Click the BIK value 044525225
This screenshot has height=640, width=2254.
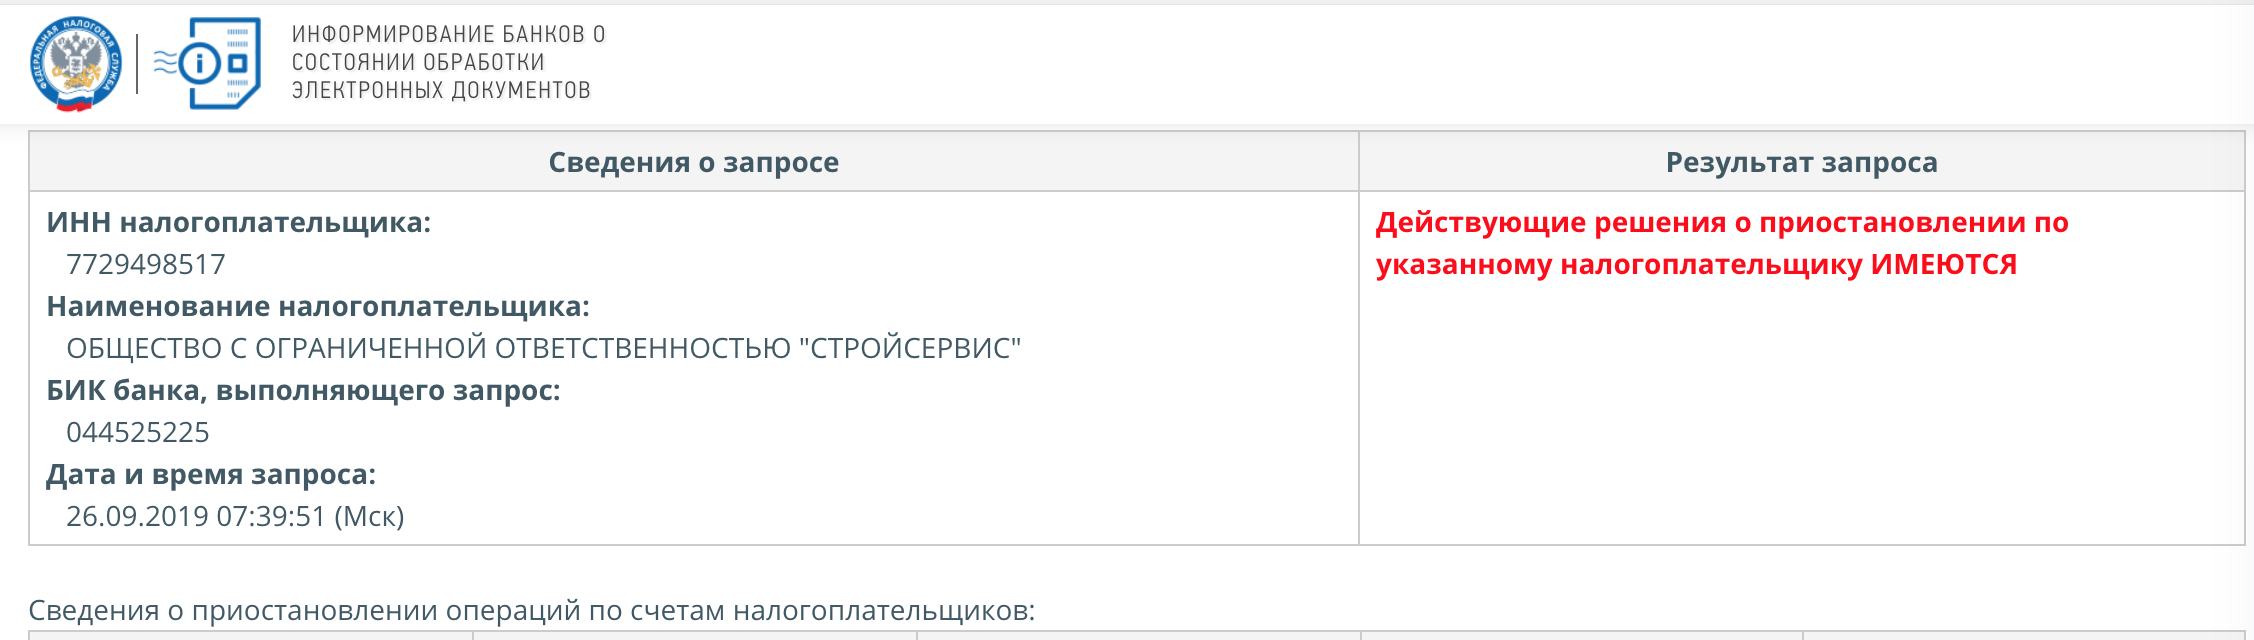click(138, 432)
